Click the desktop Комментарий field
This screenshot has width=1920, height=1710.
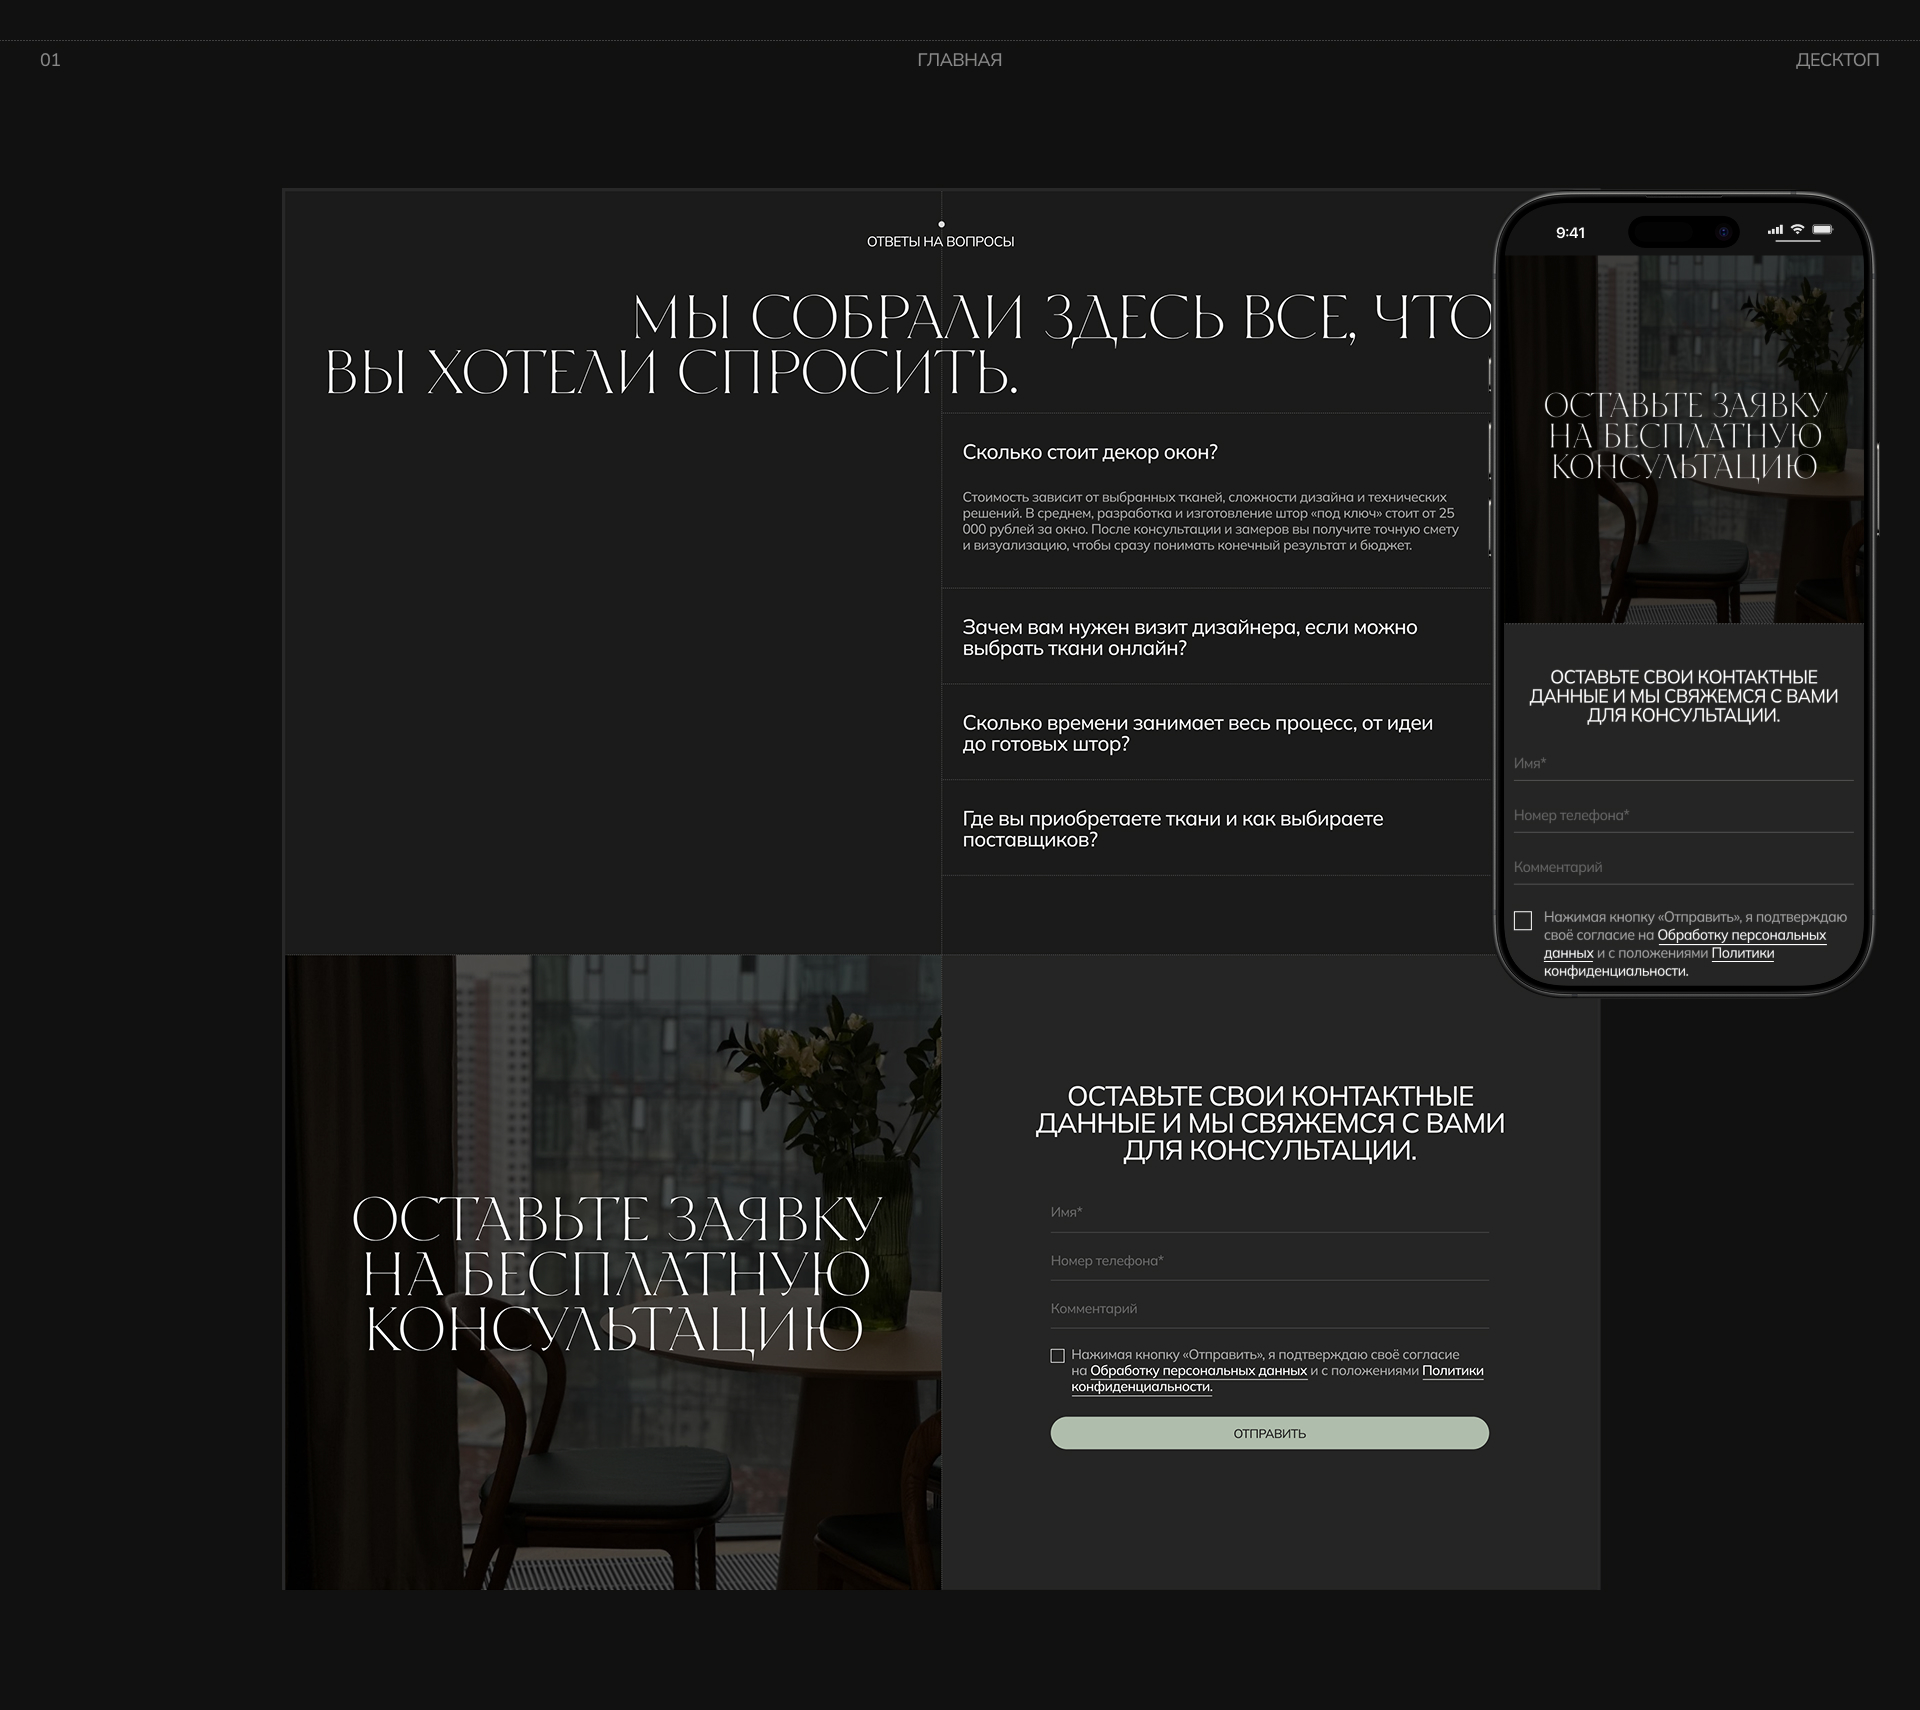(x=1269, y=1309)
